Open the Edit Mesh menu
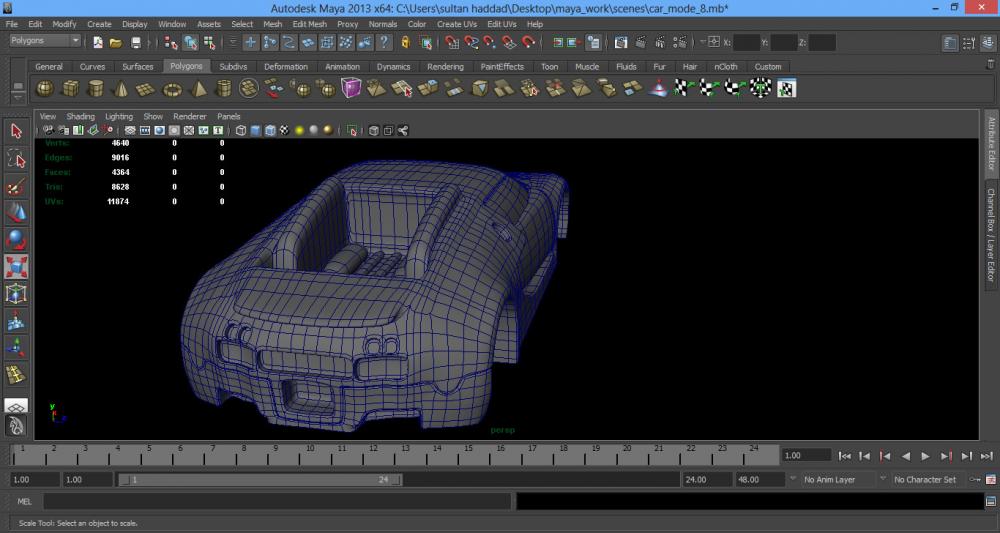 [309, 24]
